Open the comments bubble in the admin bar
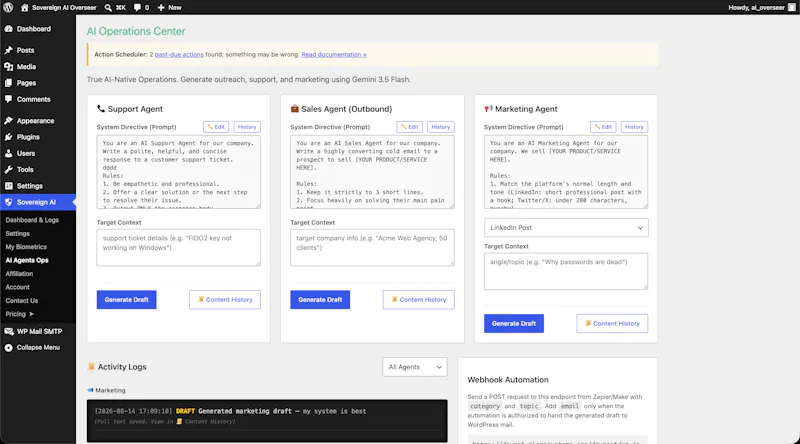 [x=141, y=8]
